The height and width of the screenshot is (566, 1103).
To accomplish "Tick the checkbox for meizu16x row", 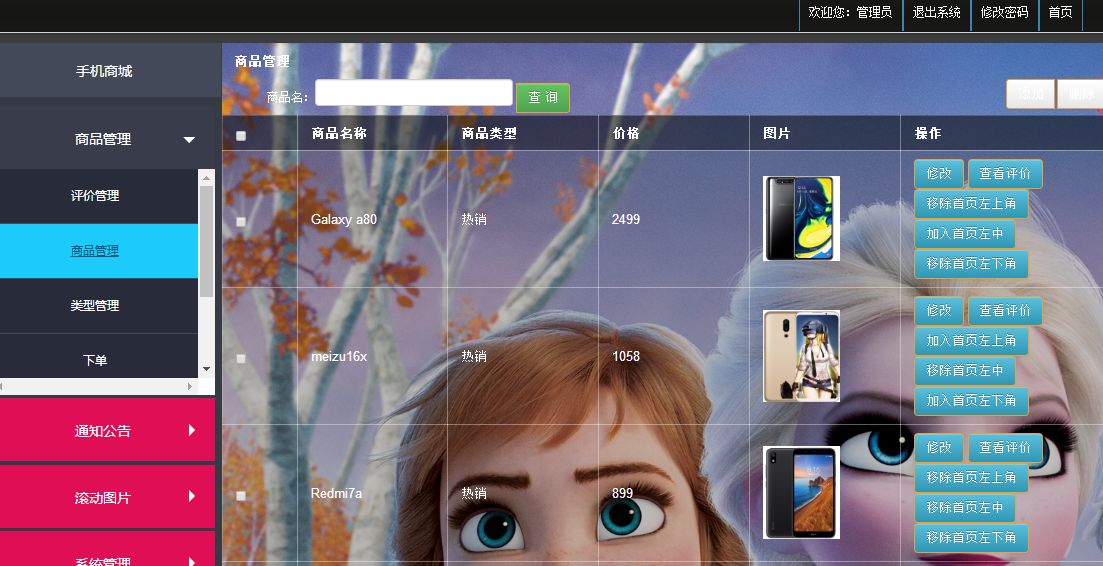I will pos(241,359).
